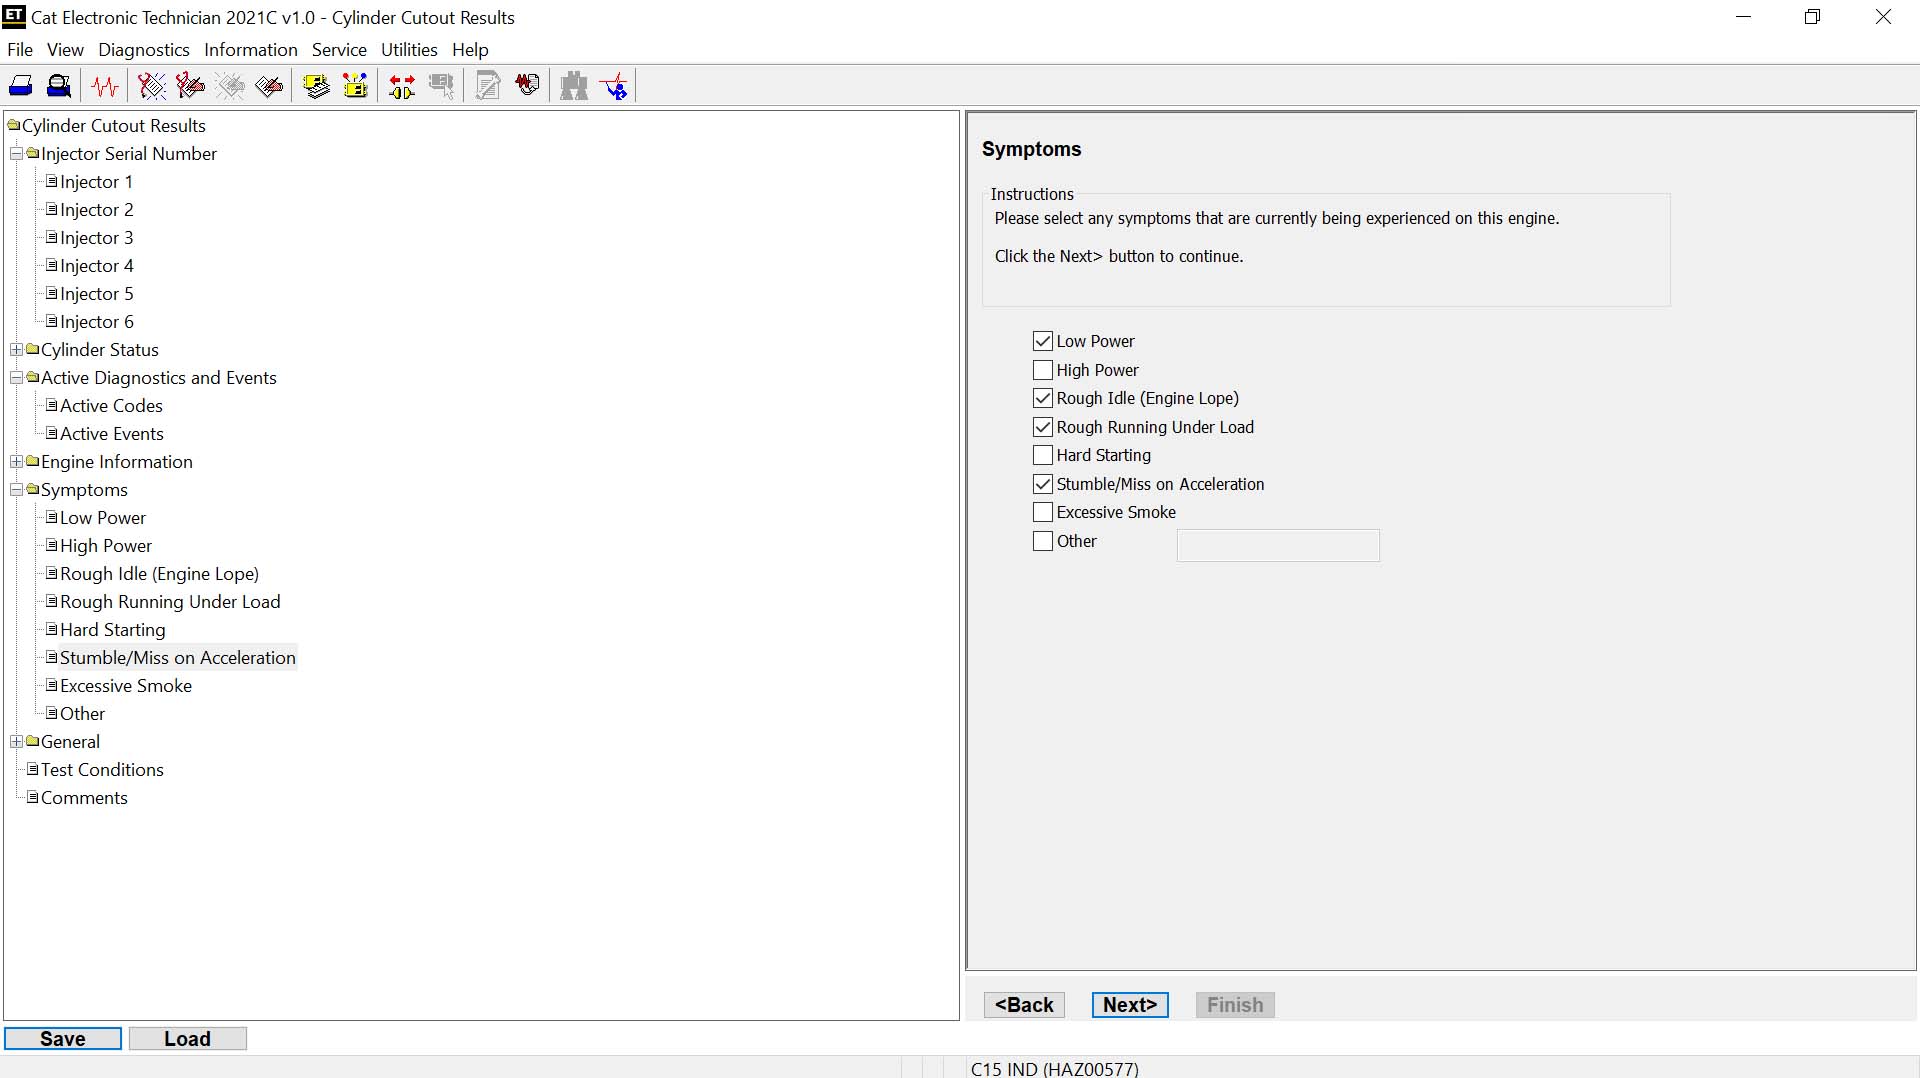Image resolution: width=1920 pixels, height=1078 pixels.
Task: Click the Save button
Action: coord(61,1038)
